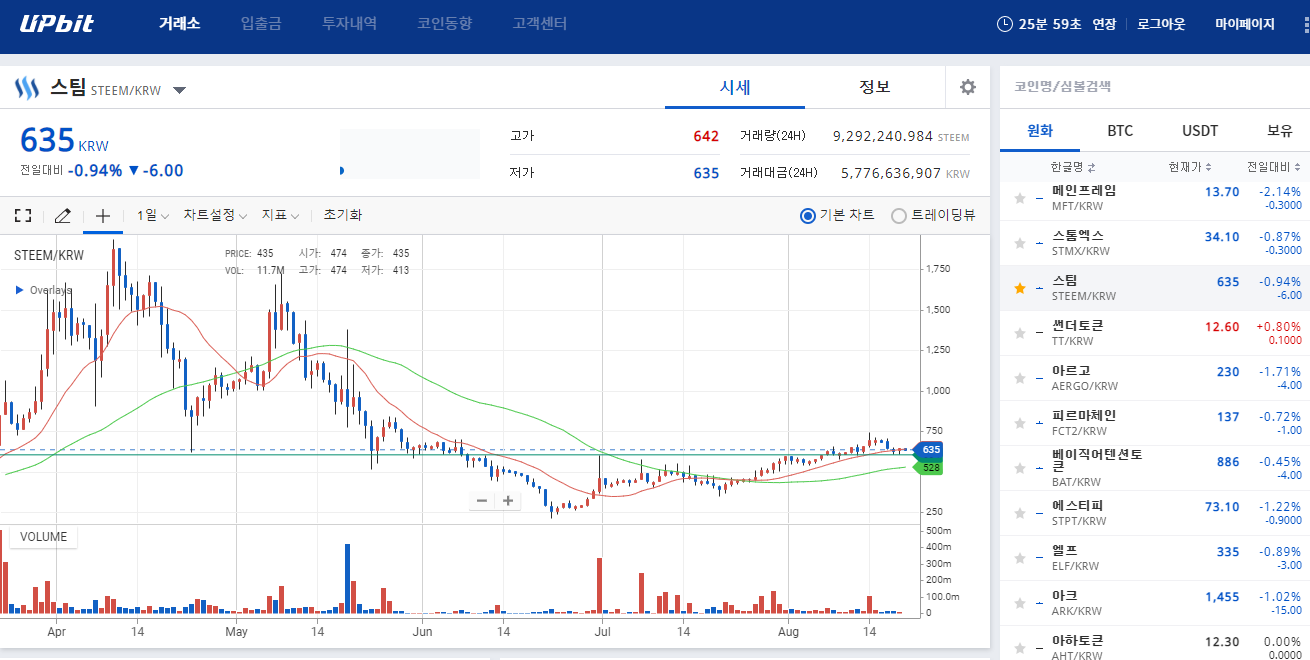Screen dimensions: 1310x660
Task: Click the 고가 642 high price value
Action: click(x=706, y=136)
